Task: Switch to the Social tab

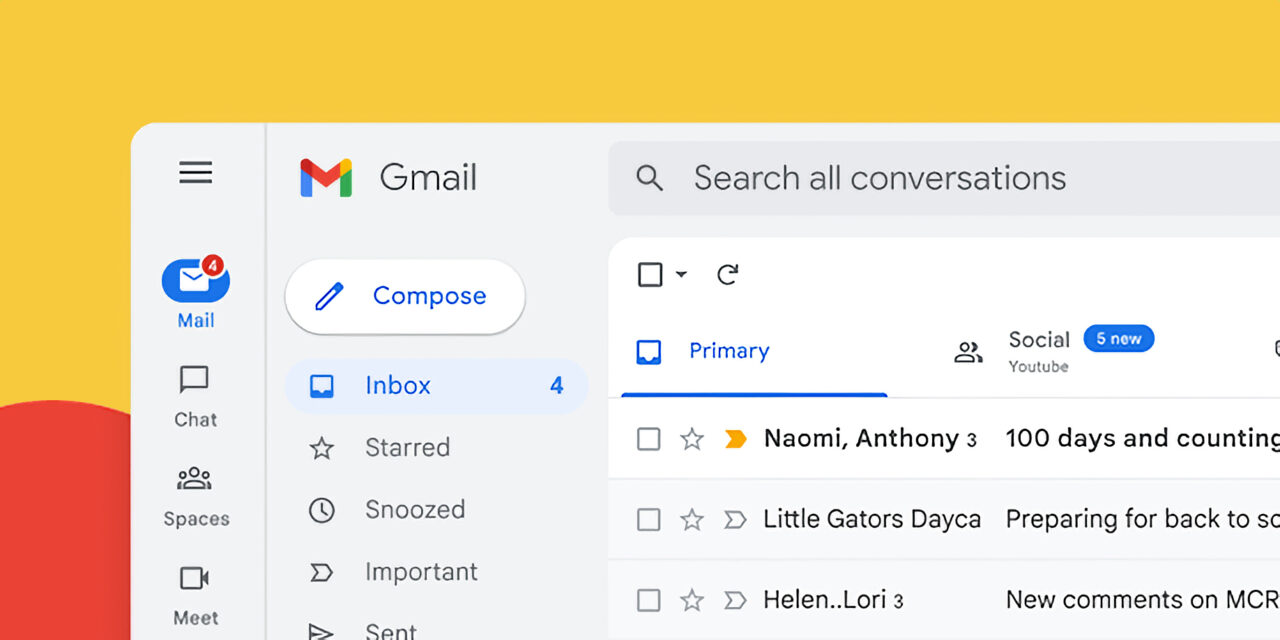Action: [x=1039, y=340]
